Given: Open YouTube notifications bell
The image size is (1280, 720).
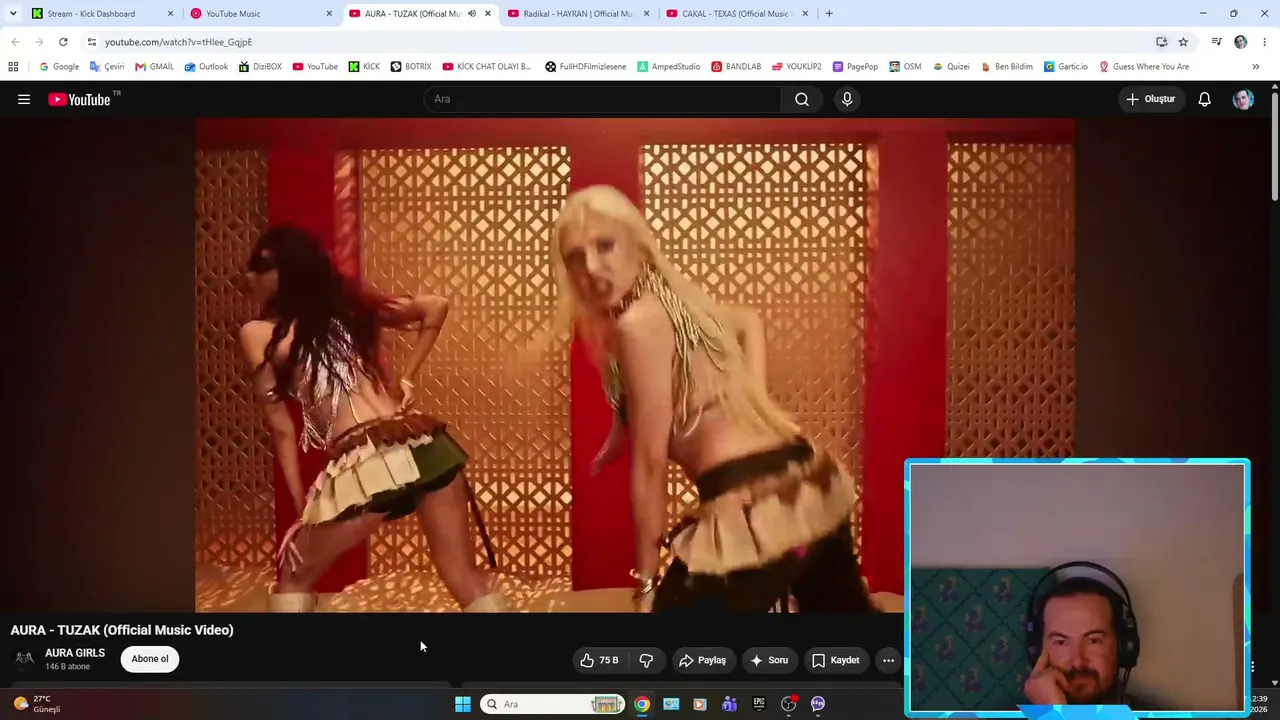Looking at the screenshot, I should click(1205, 99).
